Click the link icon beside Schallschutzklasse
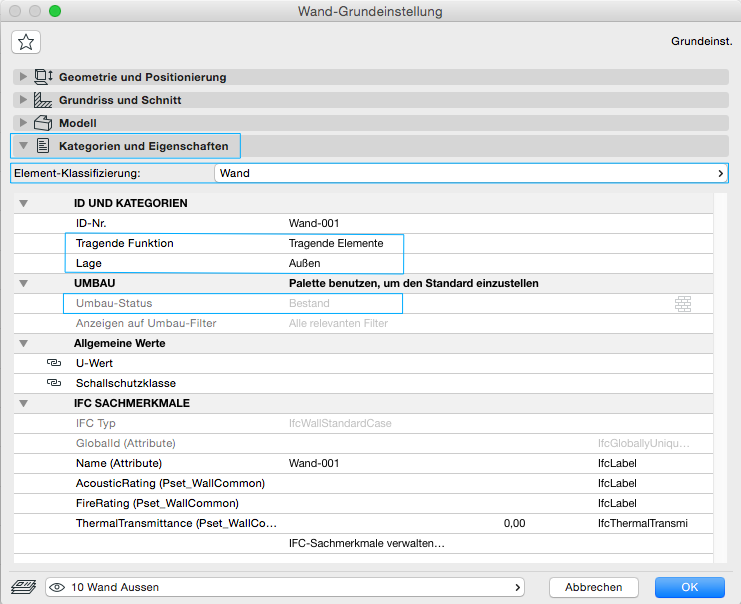 [52, 383]
